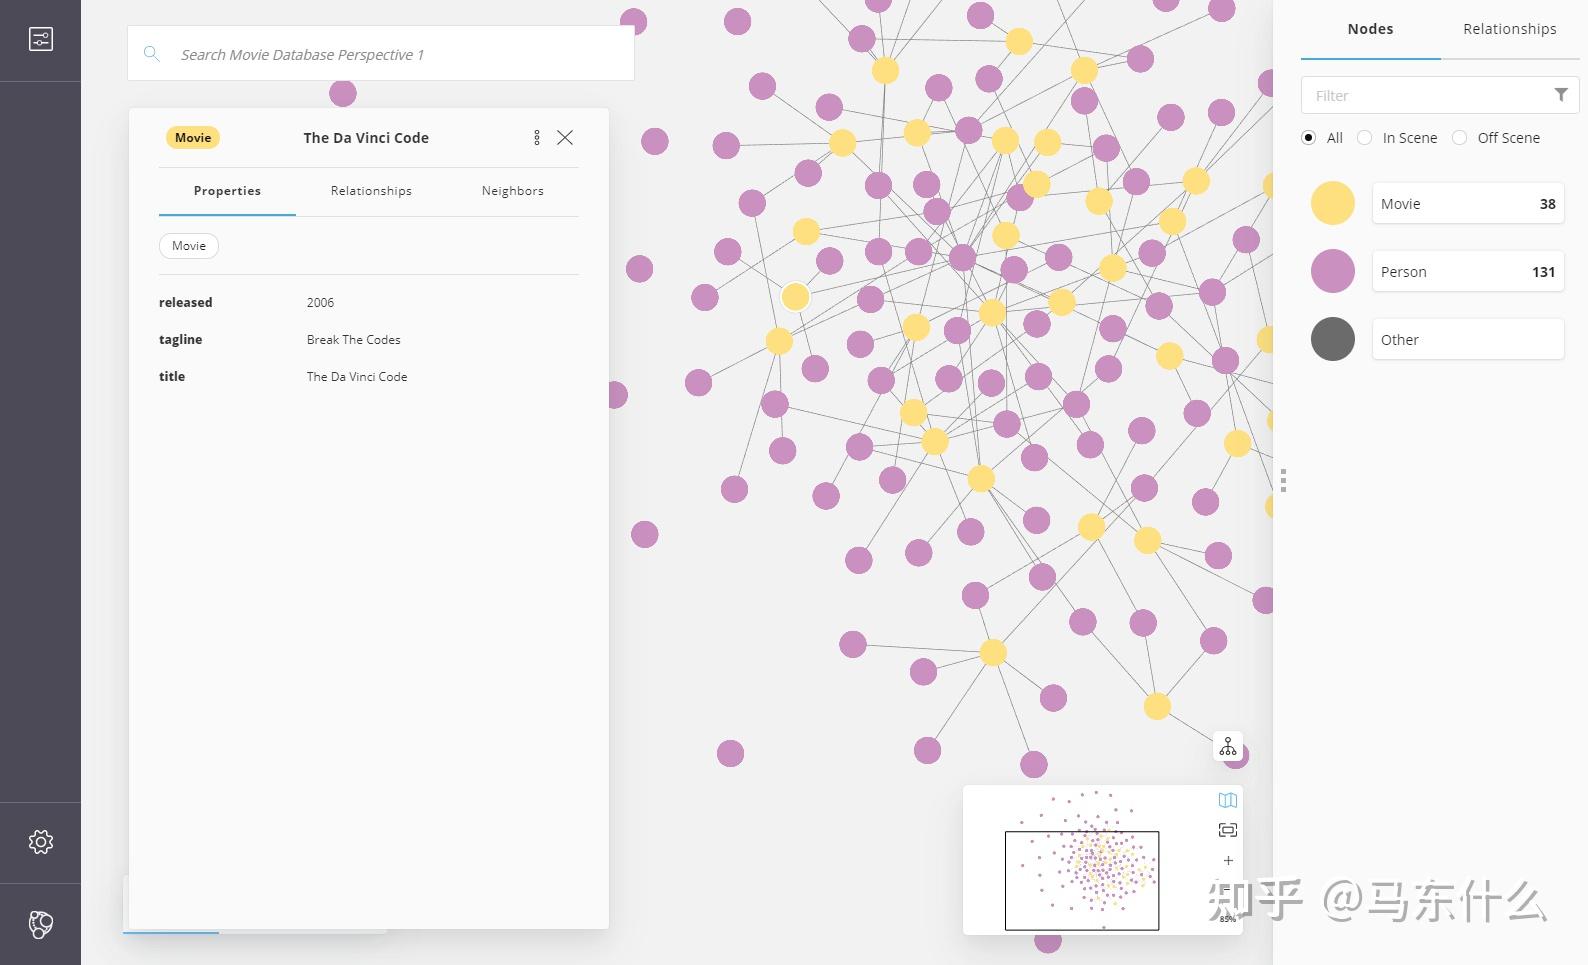Activate the hierarchical layout icon

point(1228,747)
